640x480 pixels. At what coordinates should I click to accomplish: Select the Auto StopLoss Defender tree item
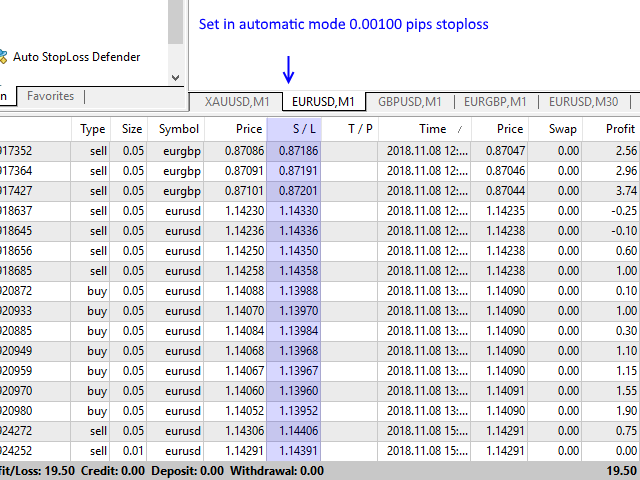[x=76, y=57]
